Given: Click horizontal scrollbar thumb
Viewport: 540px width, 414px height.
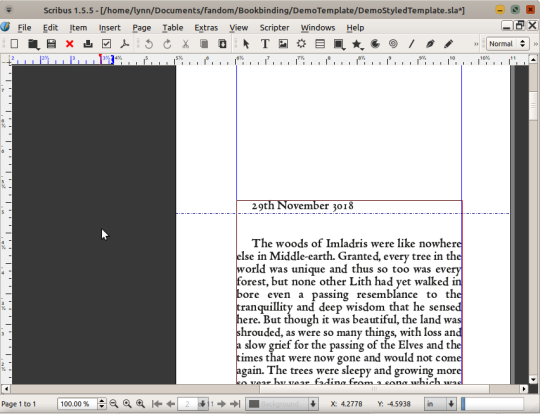Looking at the screenshot, I should point(374,389).
